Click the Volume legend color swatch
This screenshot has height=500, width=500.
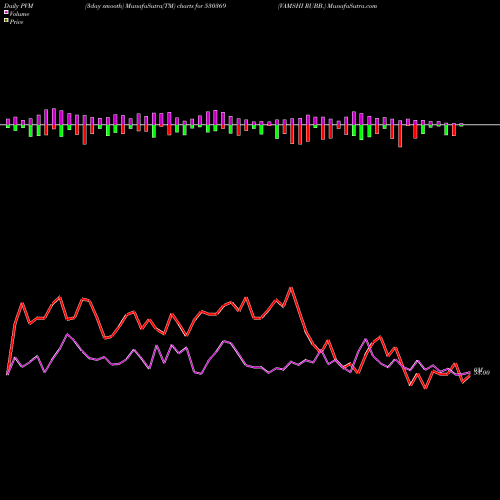(6, 13)
